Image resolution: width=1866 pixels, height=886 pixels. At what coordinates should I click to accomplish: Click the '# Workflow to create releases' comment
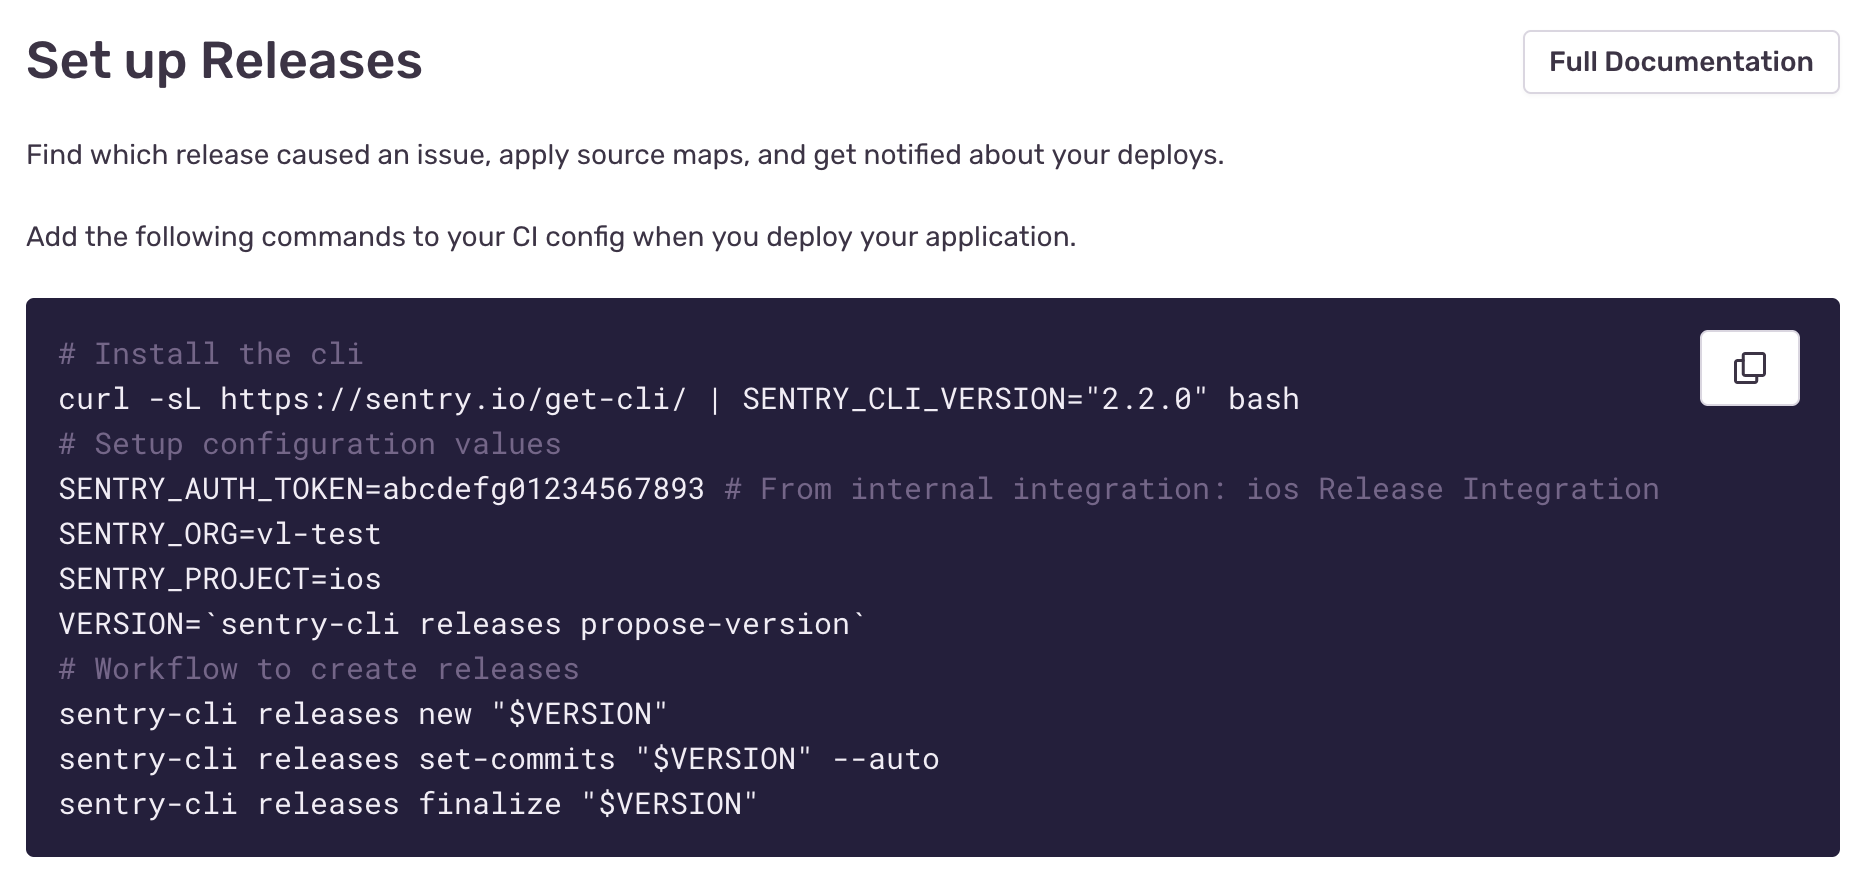(318, 668)
